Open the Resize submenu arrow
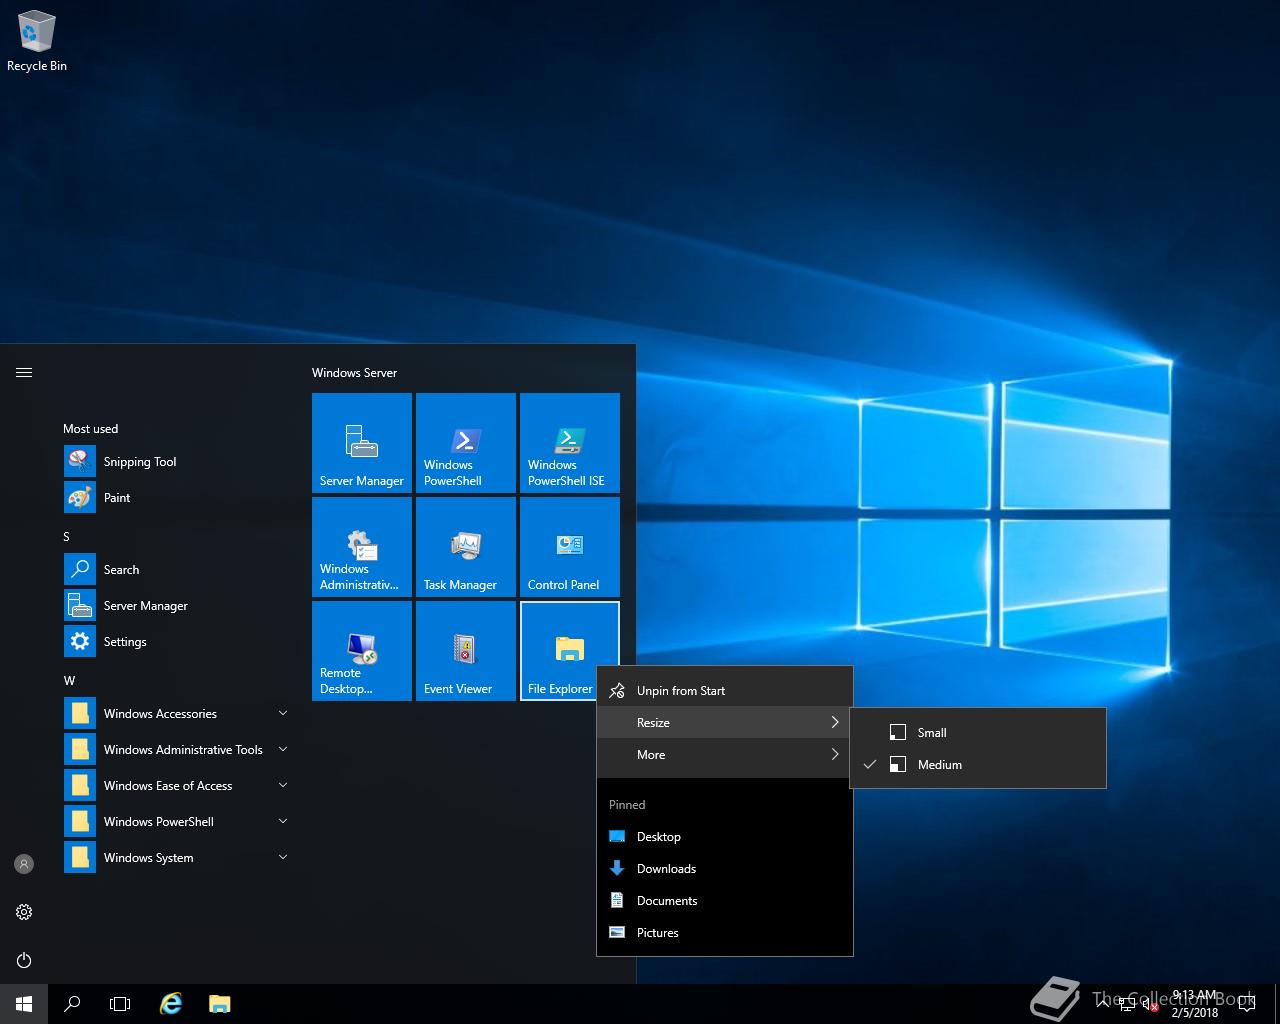The image size is (1280, 1024). [x=835, y=722]
